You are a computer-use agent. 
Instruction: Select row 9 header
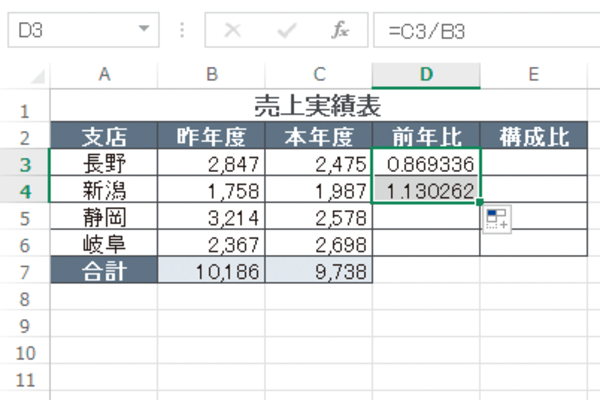(x=25, y=323)
